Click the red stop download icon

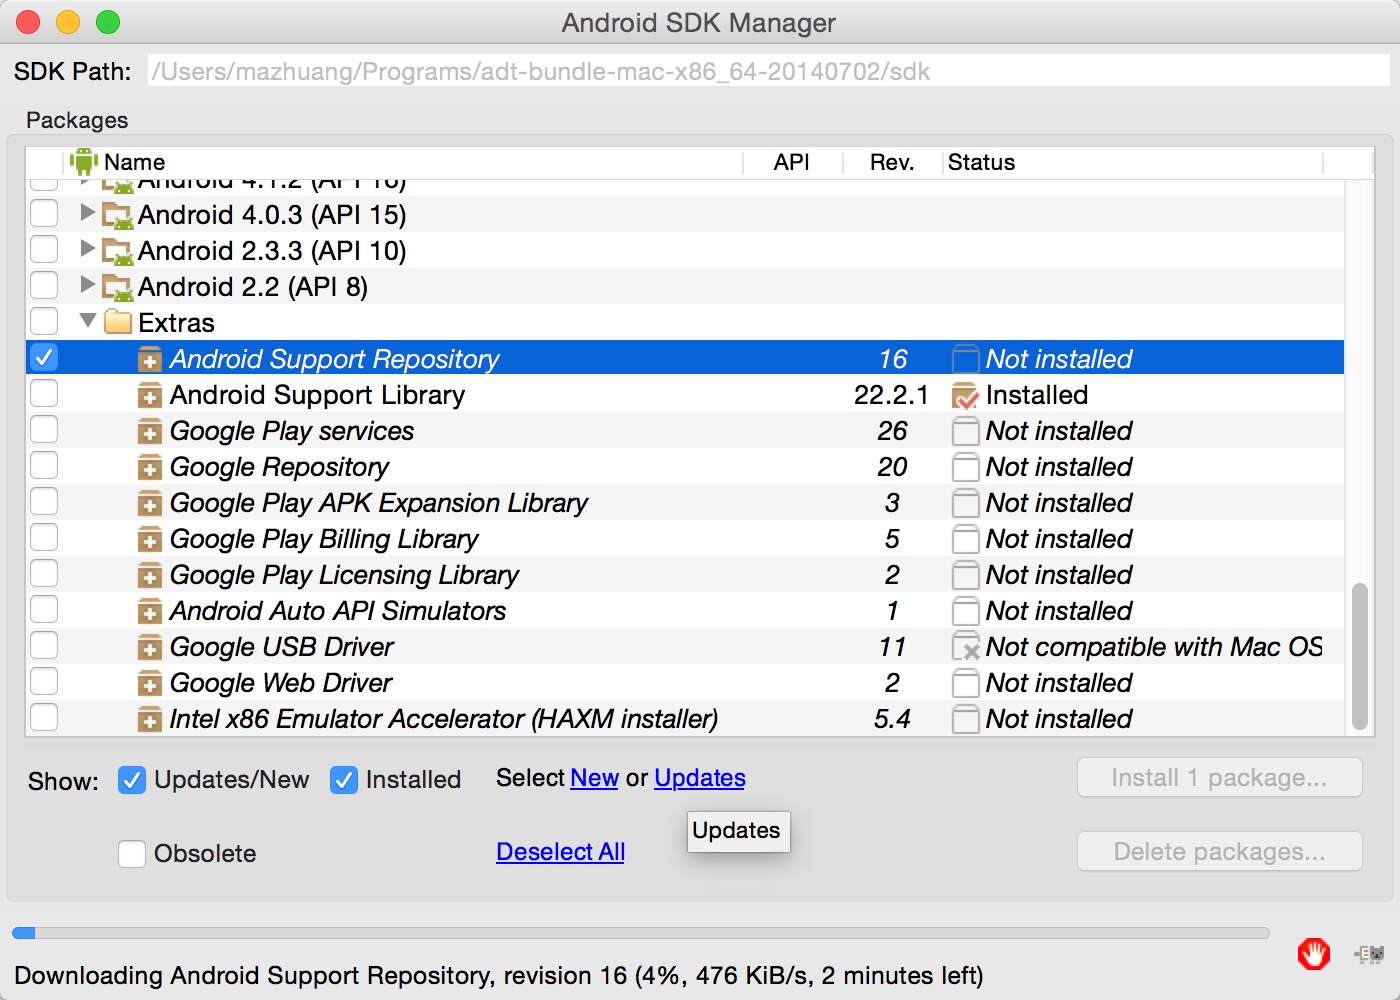coord(1313,954)
